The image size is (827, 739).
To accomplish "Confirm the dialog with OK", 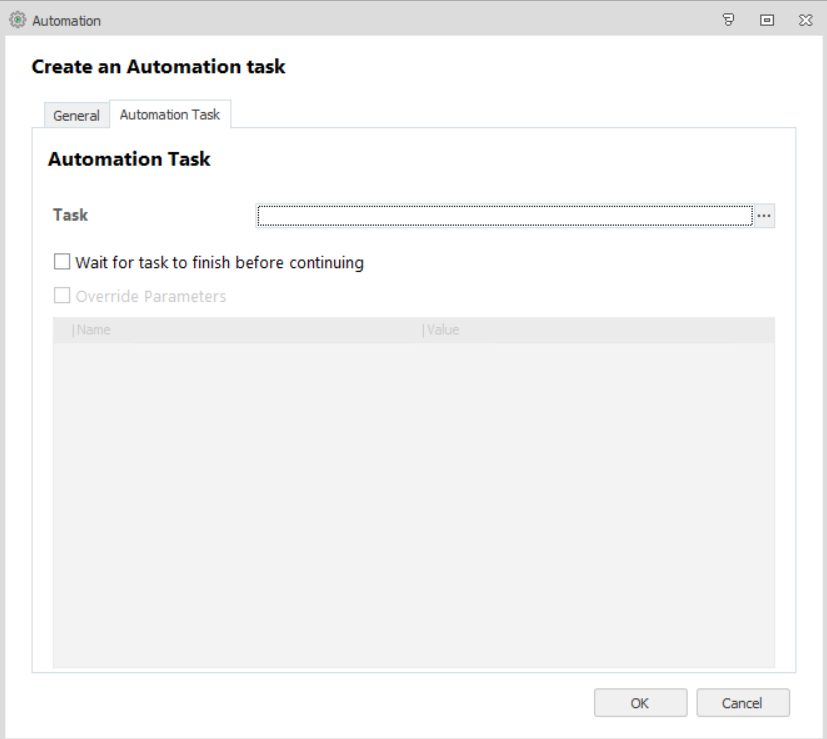I will pyautogui.click(x=640, y=703).
